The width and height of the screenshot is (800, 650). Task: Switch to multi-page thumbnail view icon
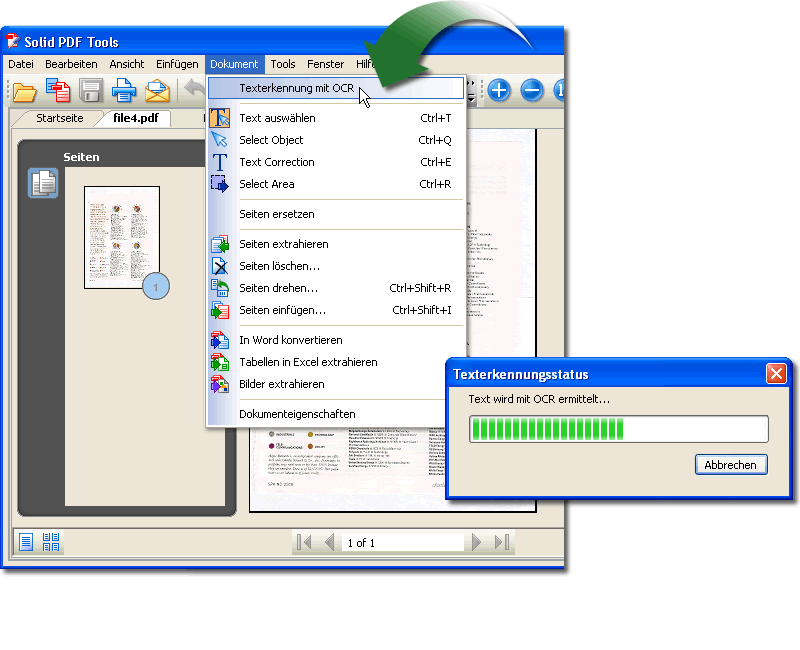click(x=51, y=542)
